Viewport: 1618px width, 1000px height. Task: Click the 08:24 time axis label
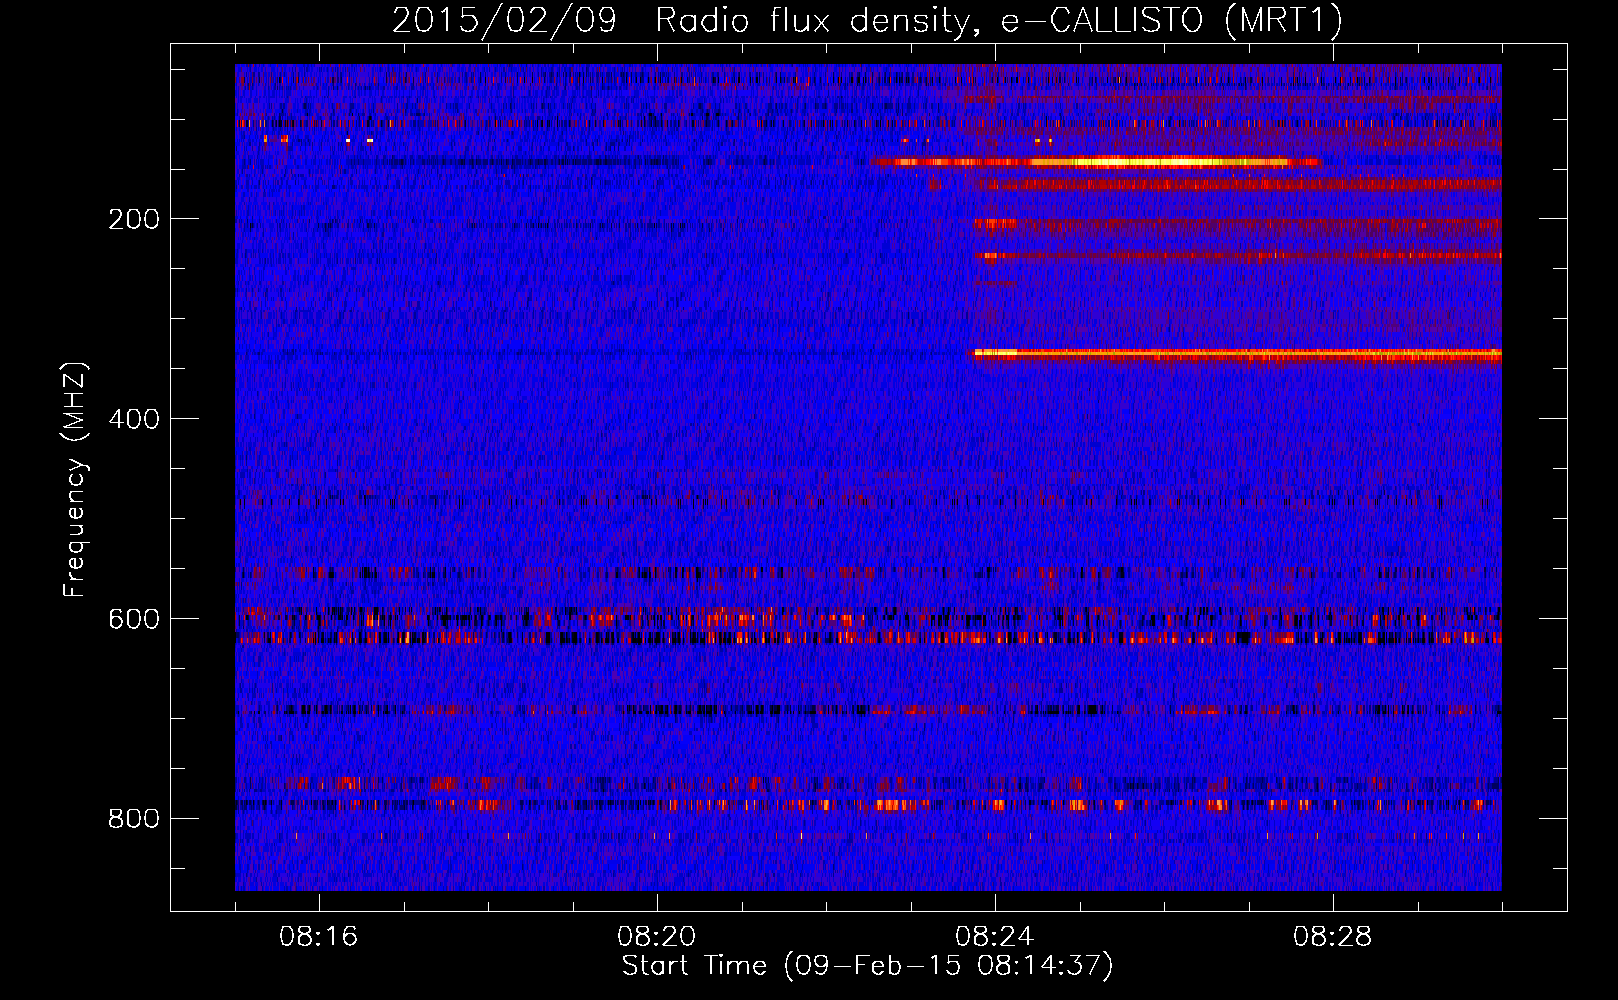pos(995,937)
